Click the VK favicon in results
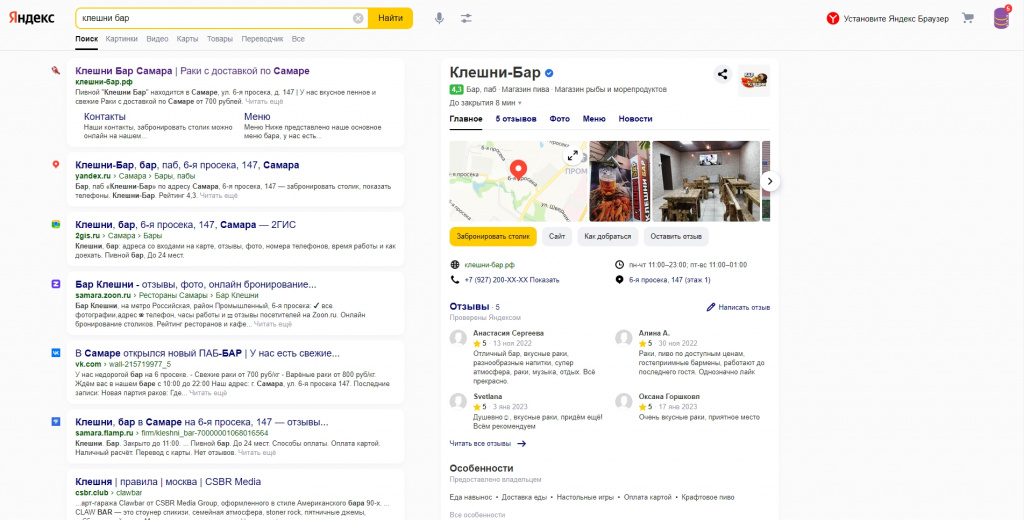The height and width of the screenshot is (520, 1024). click(x=56, y=353)
